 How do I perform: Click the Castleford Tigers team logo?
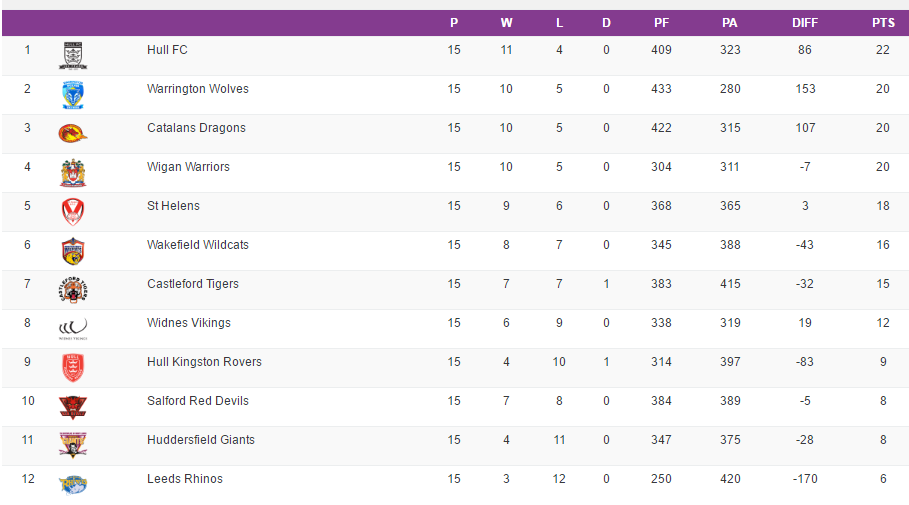[x=73, y=289]
